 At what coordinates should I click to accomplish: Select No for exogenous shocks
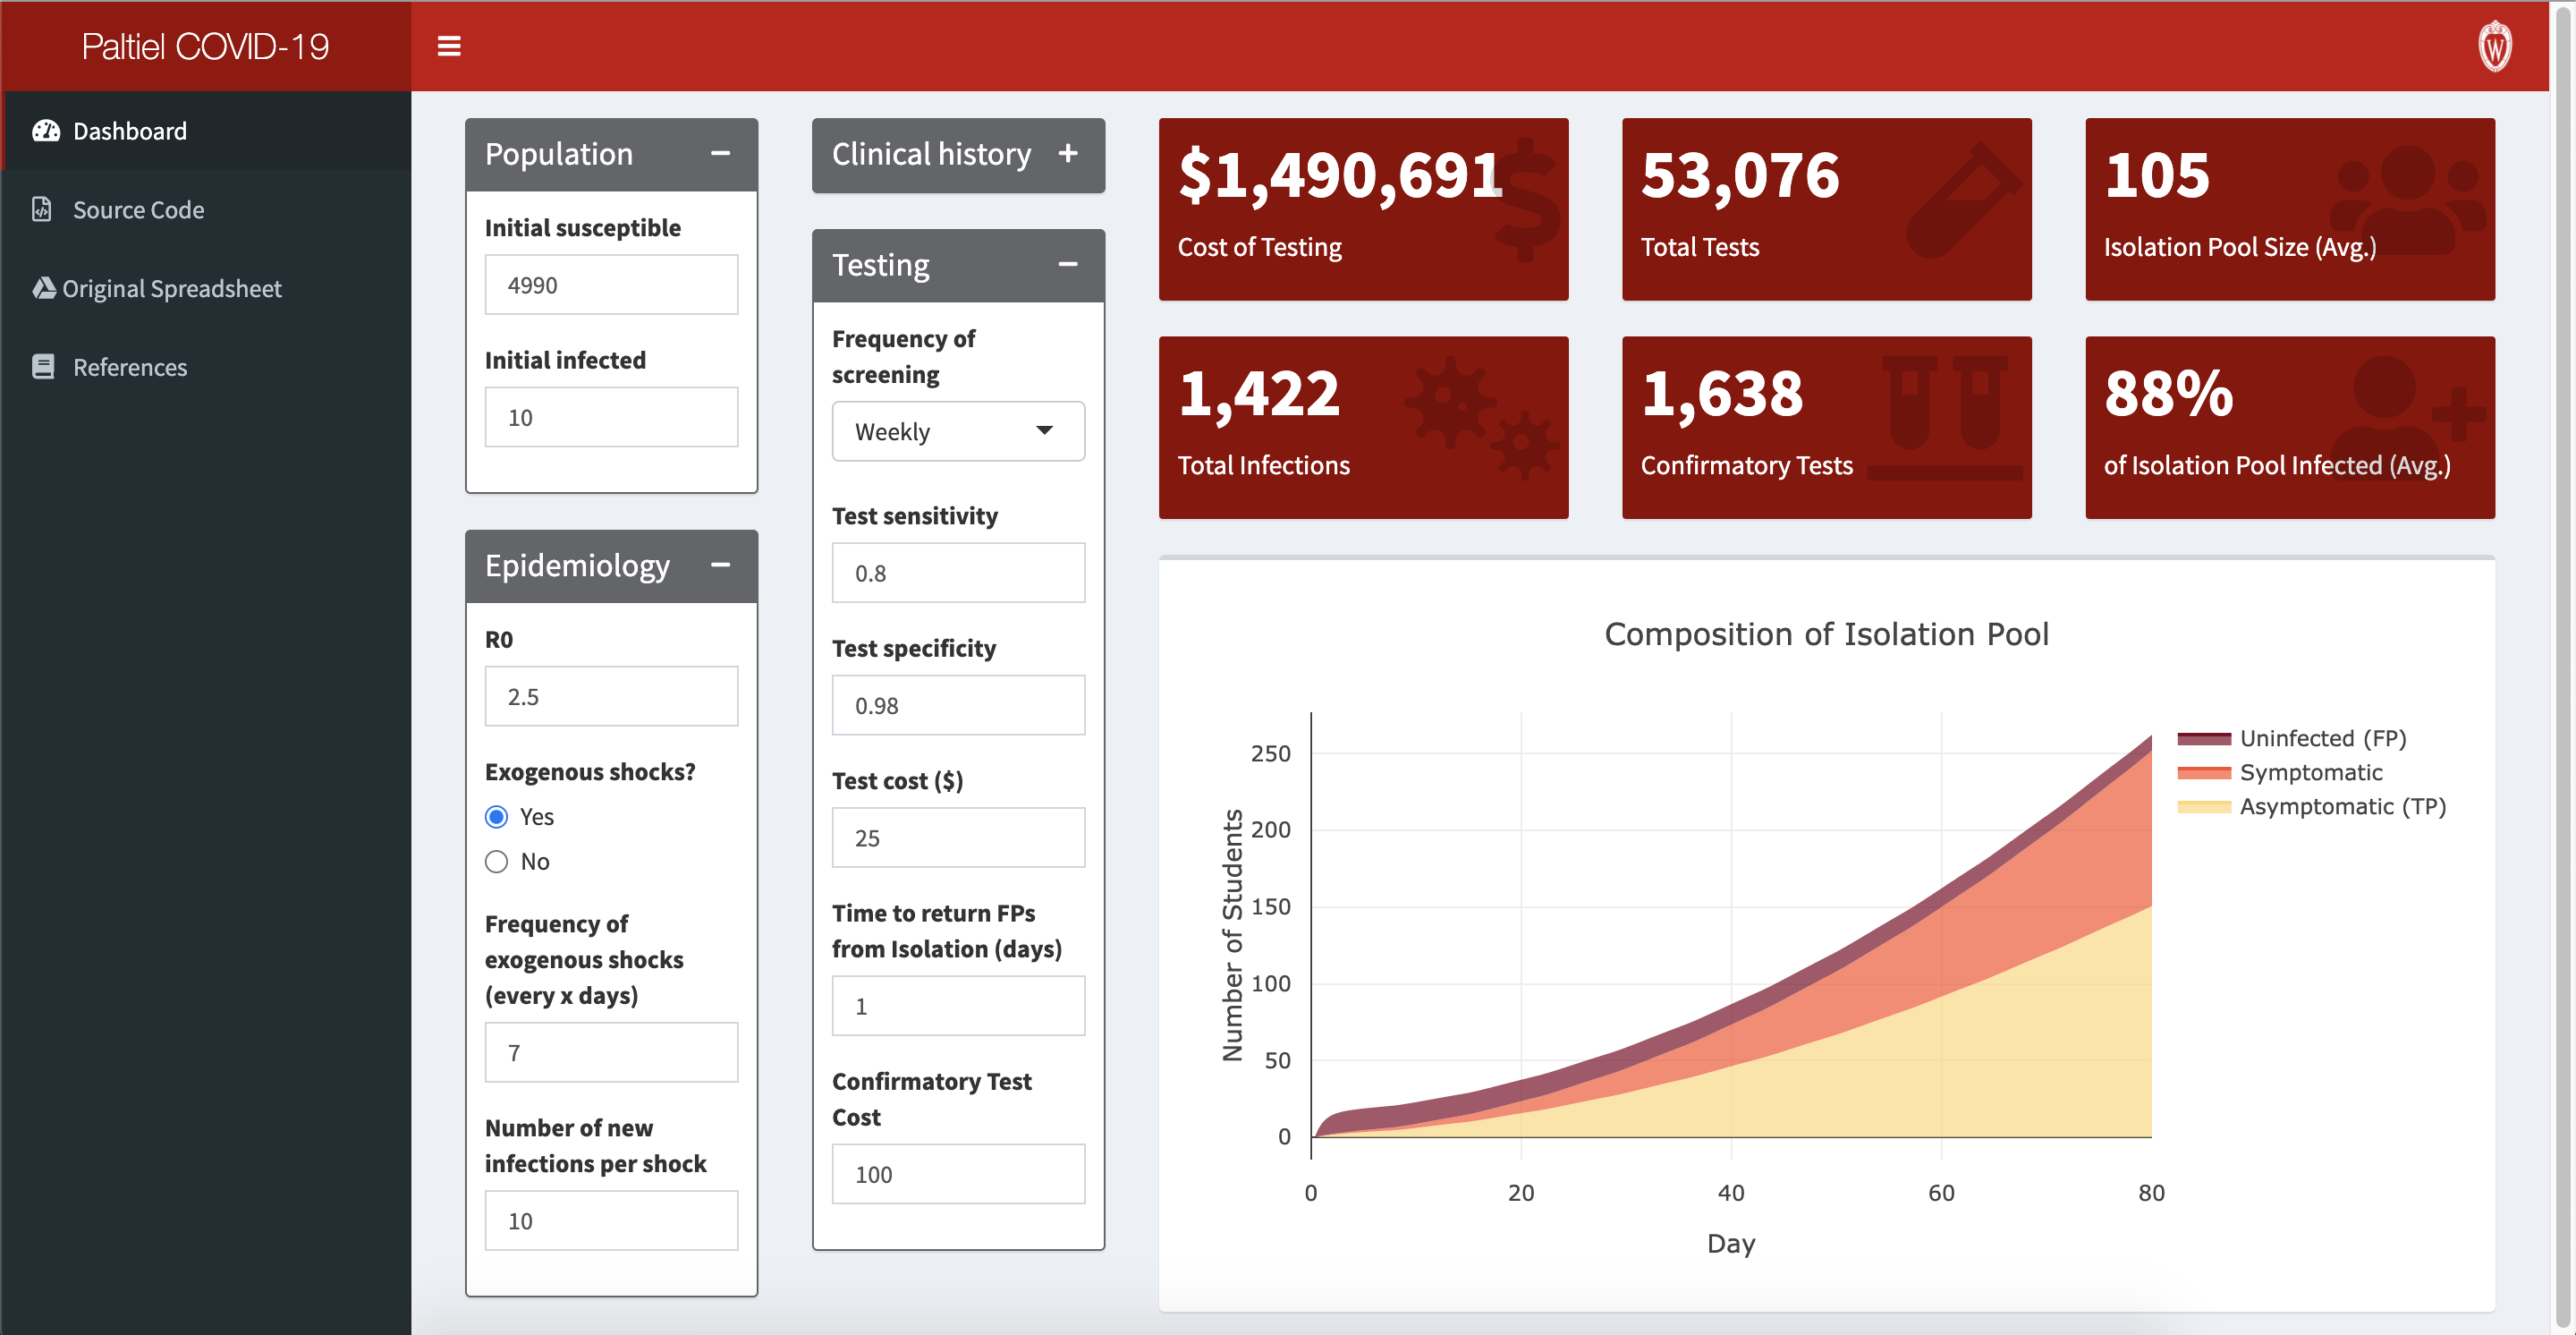[497, 862]
